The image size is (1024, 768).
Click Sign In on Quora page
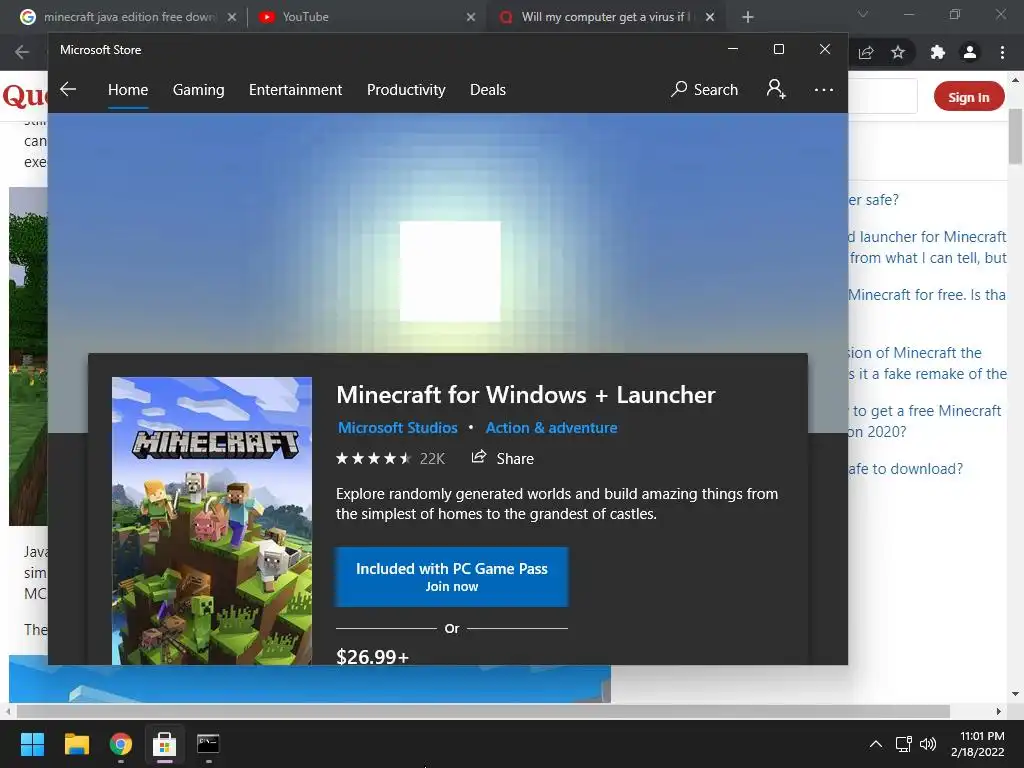968,97
